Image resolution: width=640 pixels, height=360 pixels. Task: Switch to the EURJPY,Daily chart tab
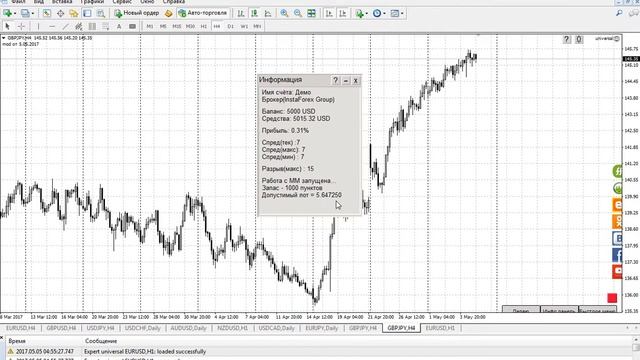point(322,328)
